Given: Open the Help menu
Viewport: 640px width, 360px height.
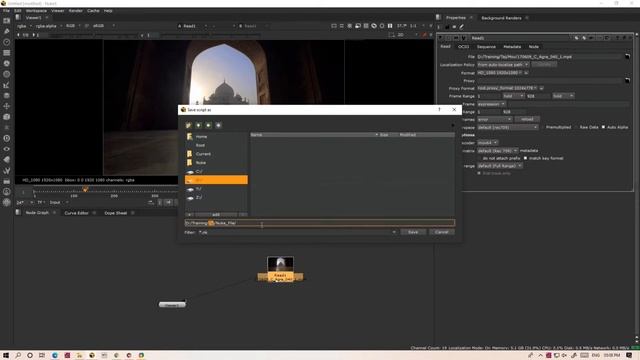Looking at the screenshot, I should [x=108, y=11].
